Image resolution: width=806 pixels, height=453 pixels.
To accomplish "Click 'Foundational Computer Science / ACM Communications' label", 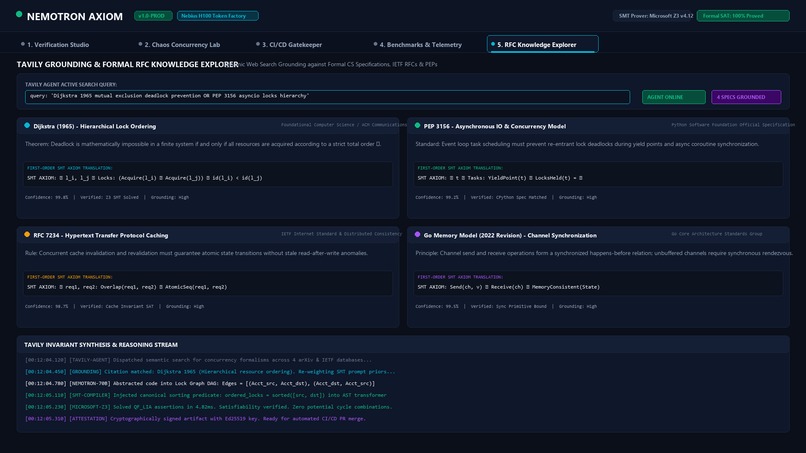I will (x=343, y=125).
